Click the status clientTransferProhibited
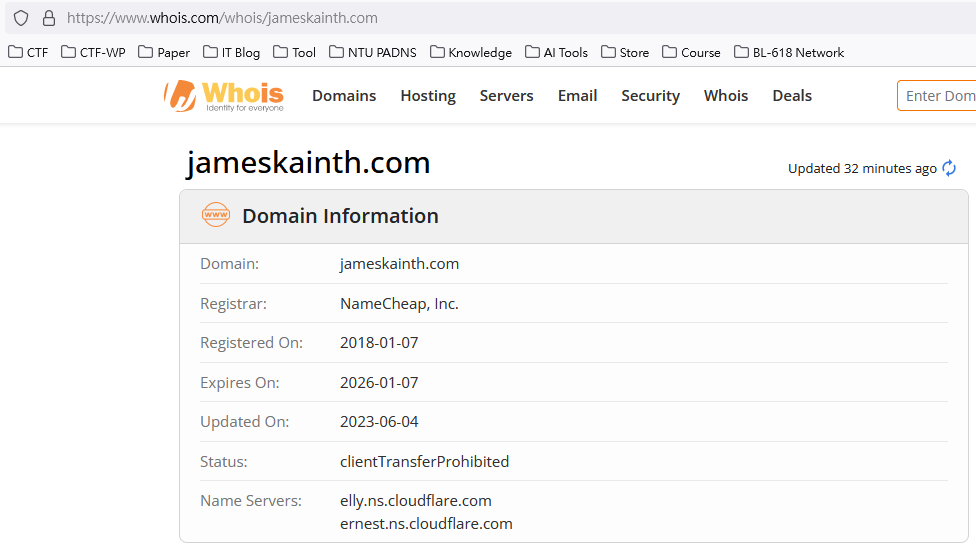 pyautogui.click(x=425, y=462)
